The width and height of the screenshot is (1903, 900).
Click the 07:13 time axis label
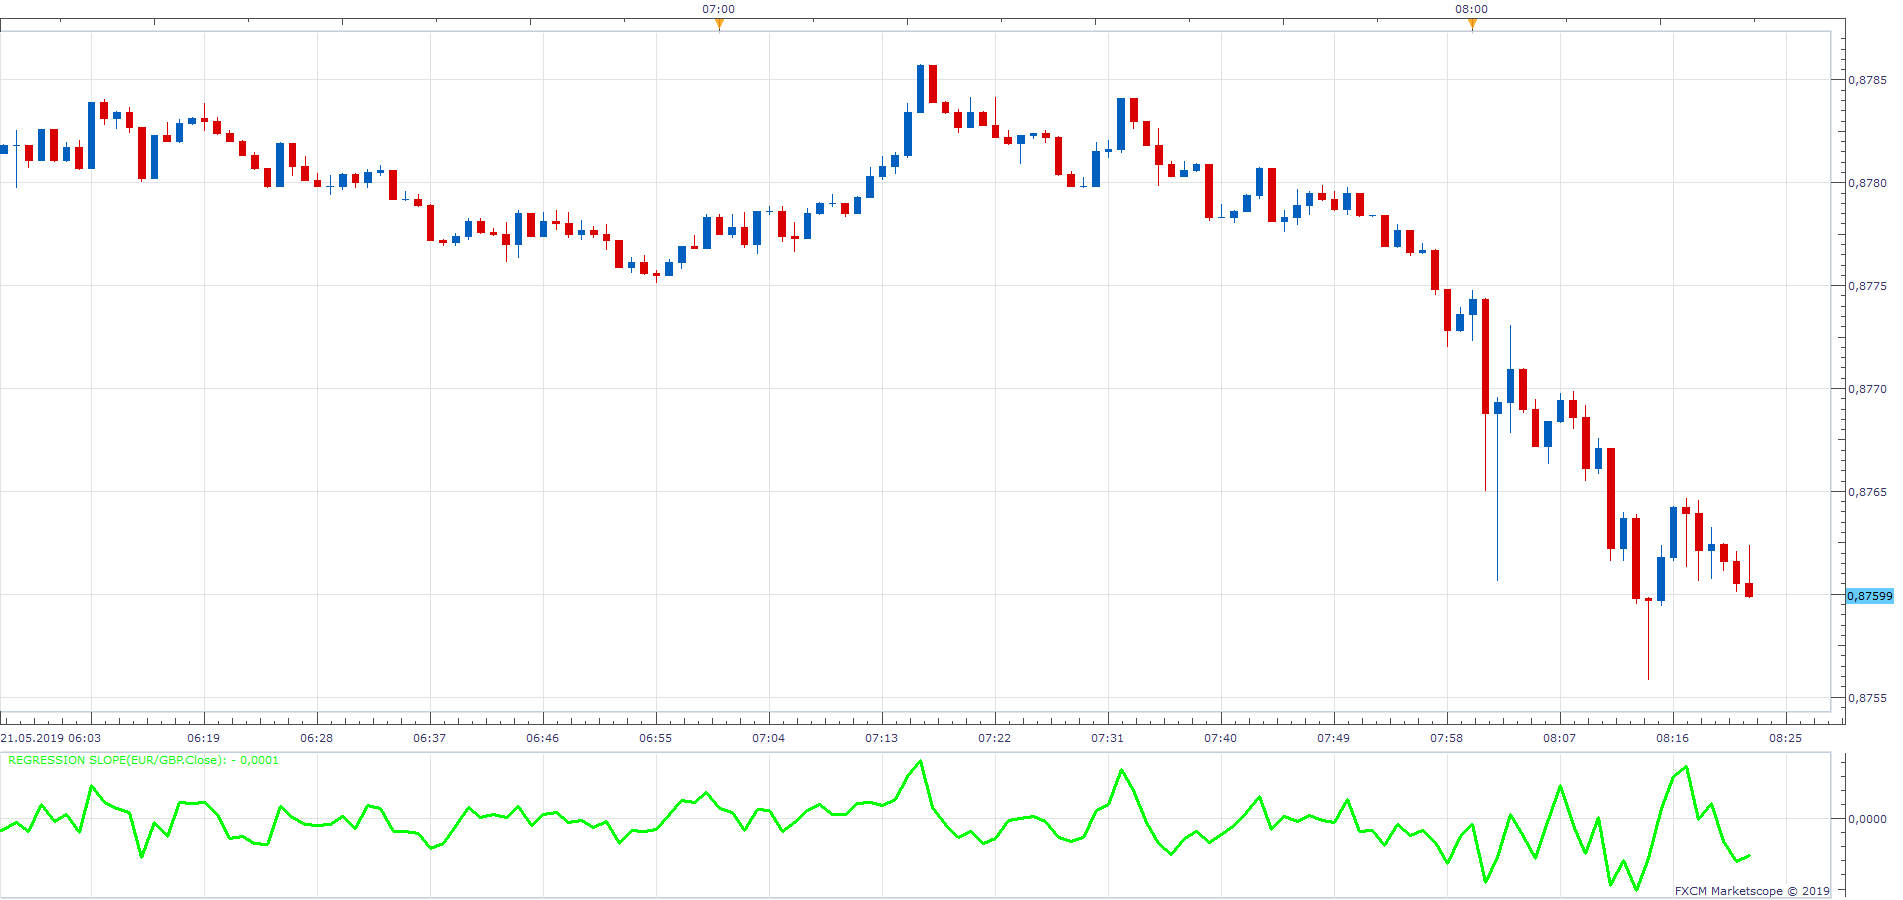(x=882, y=738)
